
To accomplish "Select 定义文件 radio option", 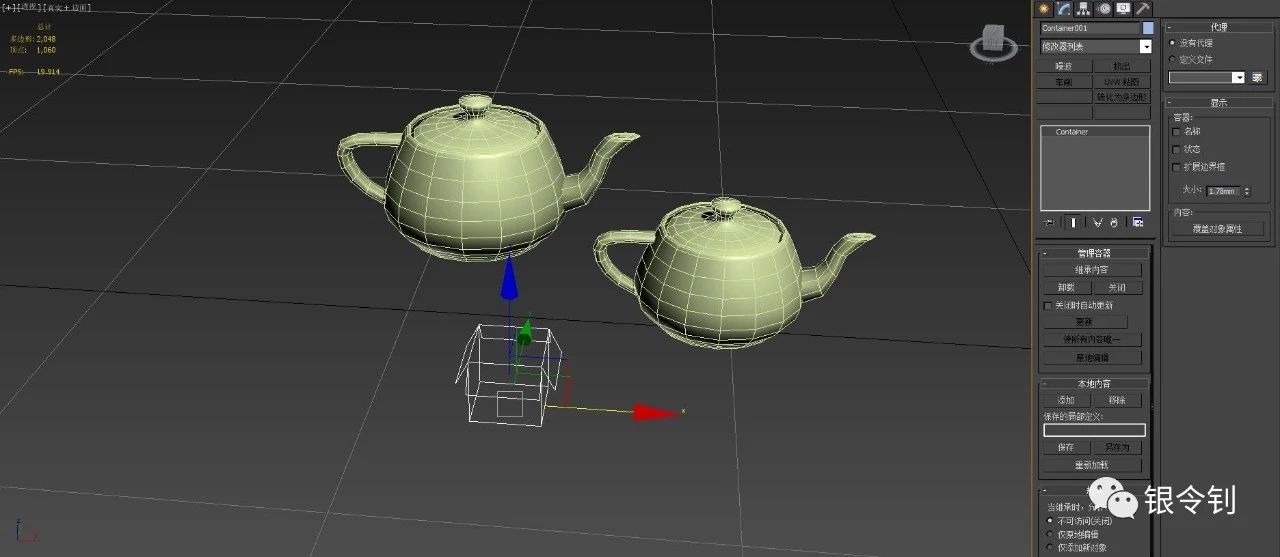I will tap(1172, 59).
